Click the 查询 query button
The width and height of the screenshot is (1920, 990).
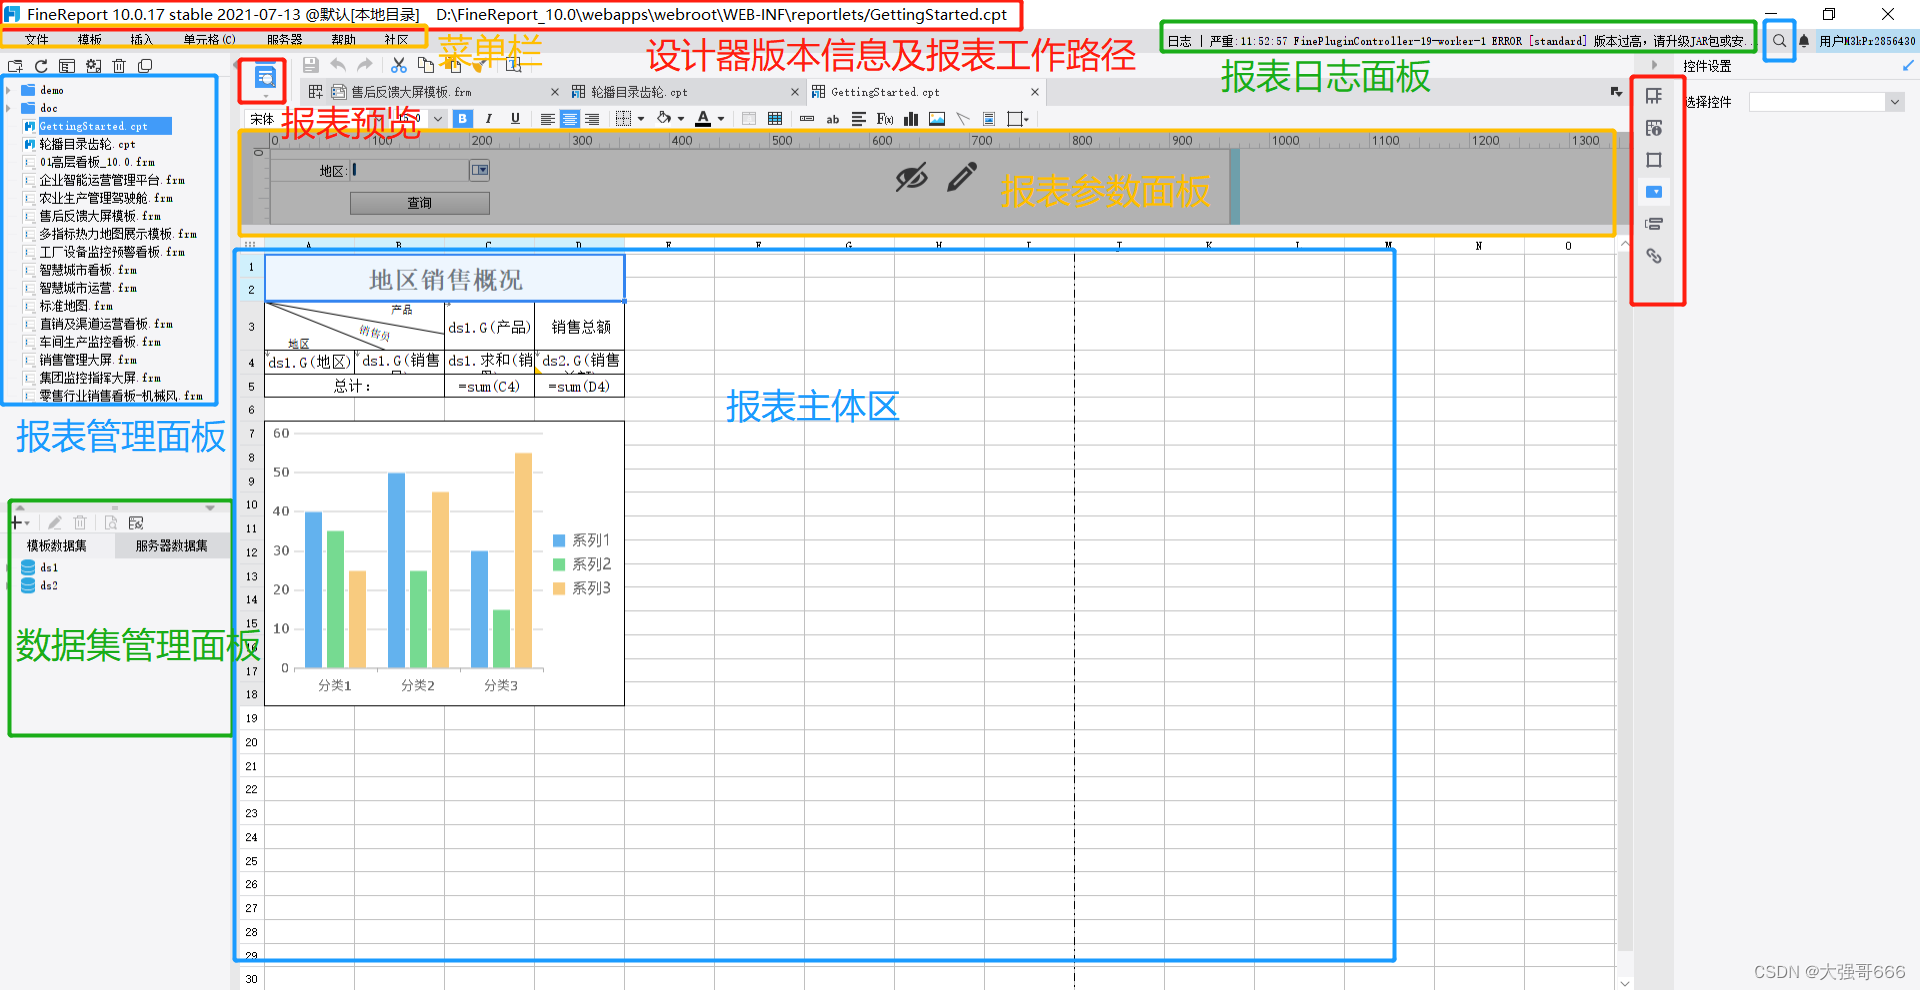(x=420, y=203)
